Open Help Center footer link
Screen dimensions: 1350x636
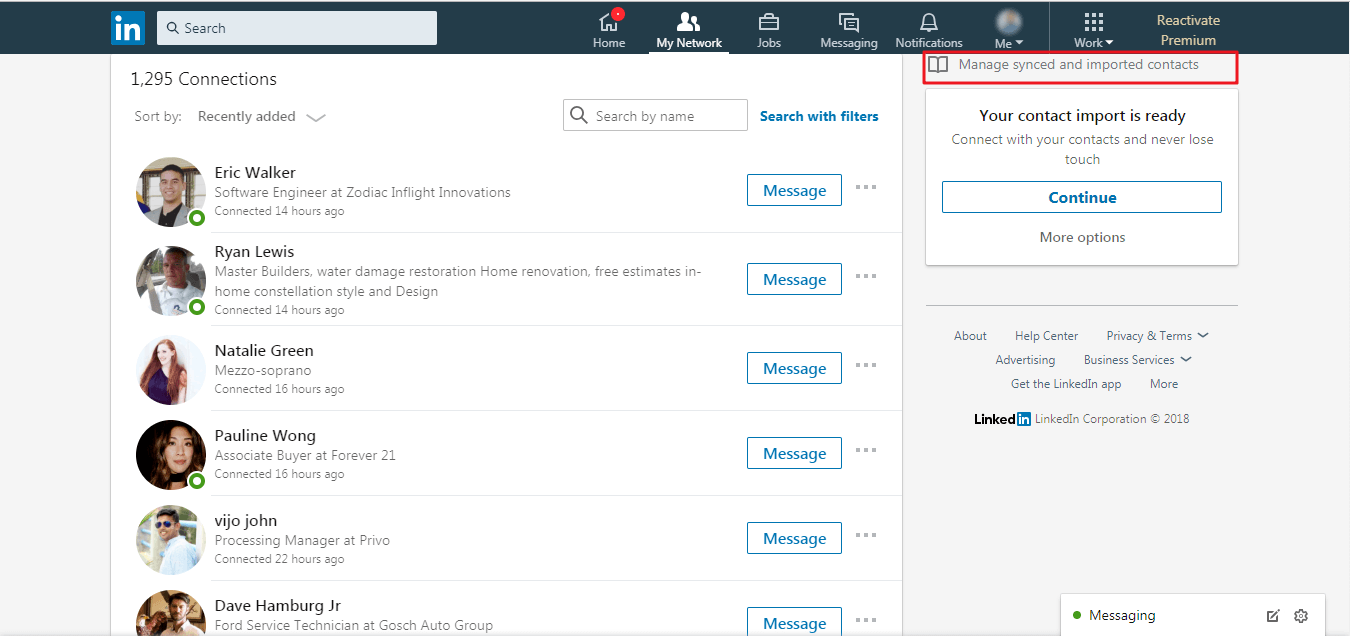click(1046, 336)
